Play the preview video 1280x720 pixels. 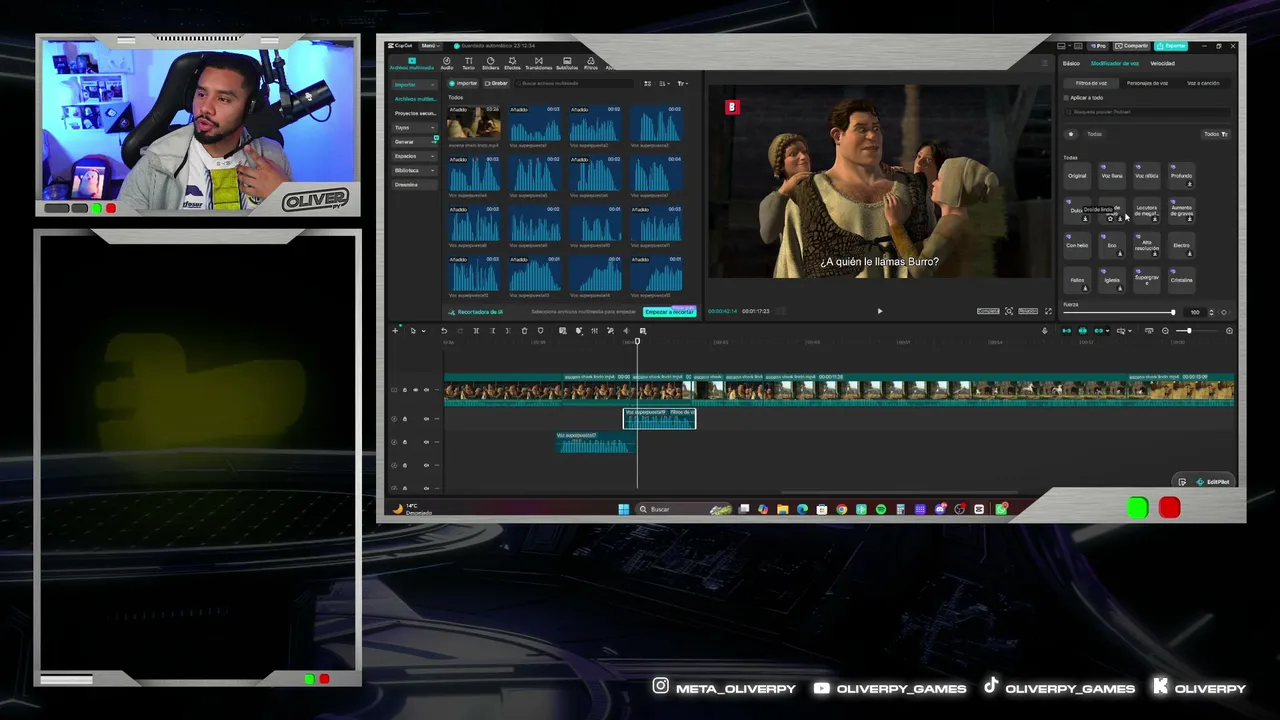pos(880,311)
